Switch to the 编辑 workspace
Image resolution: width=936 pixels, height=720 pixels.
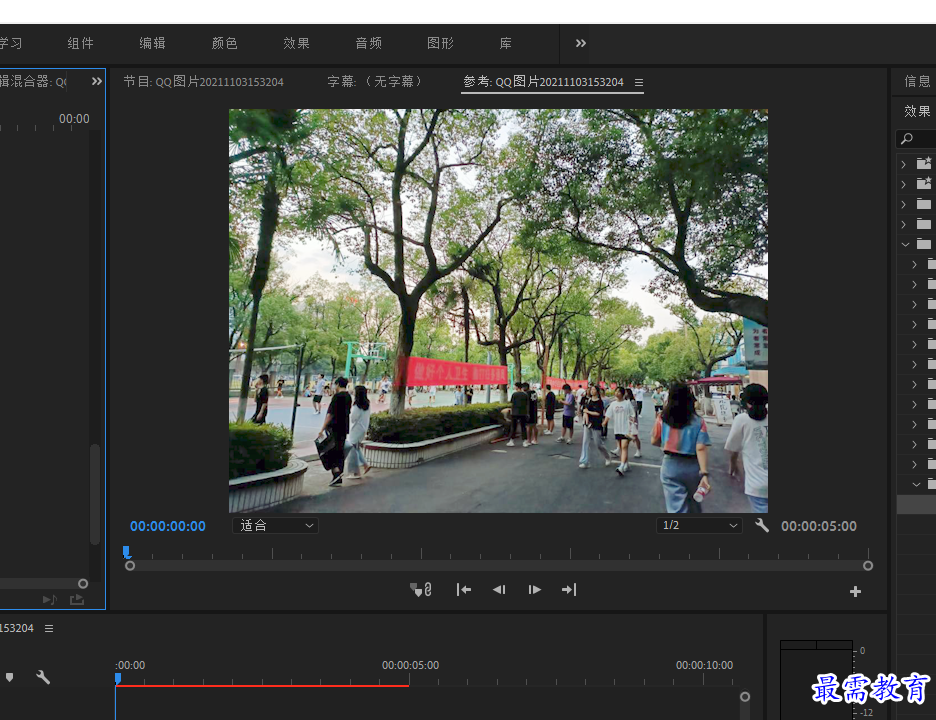(152, 43)
